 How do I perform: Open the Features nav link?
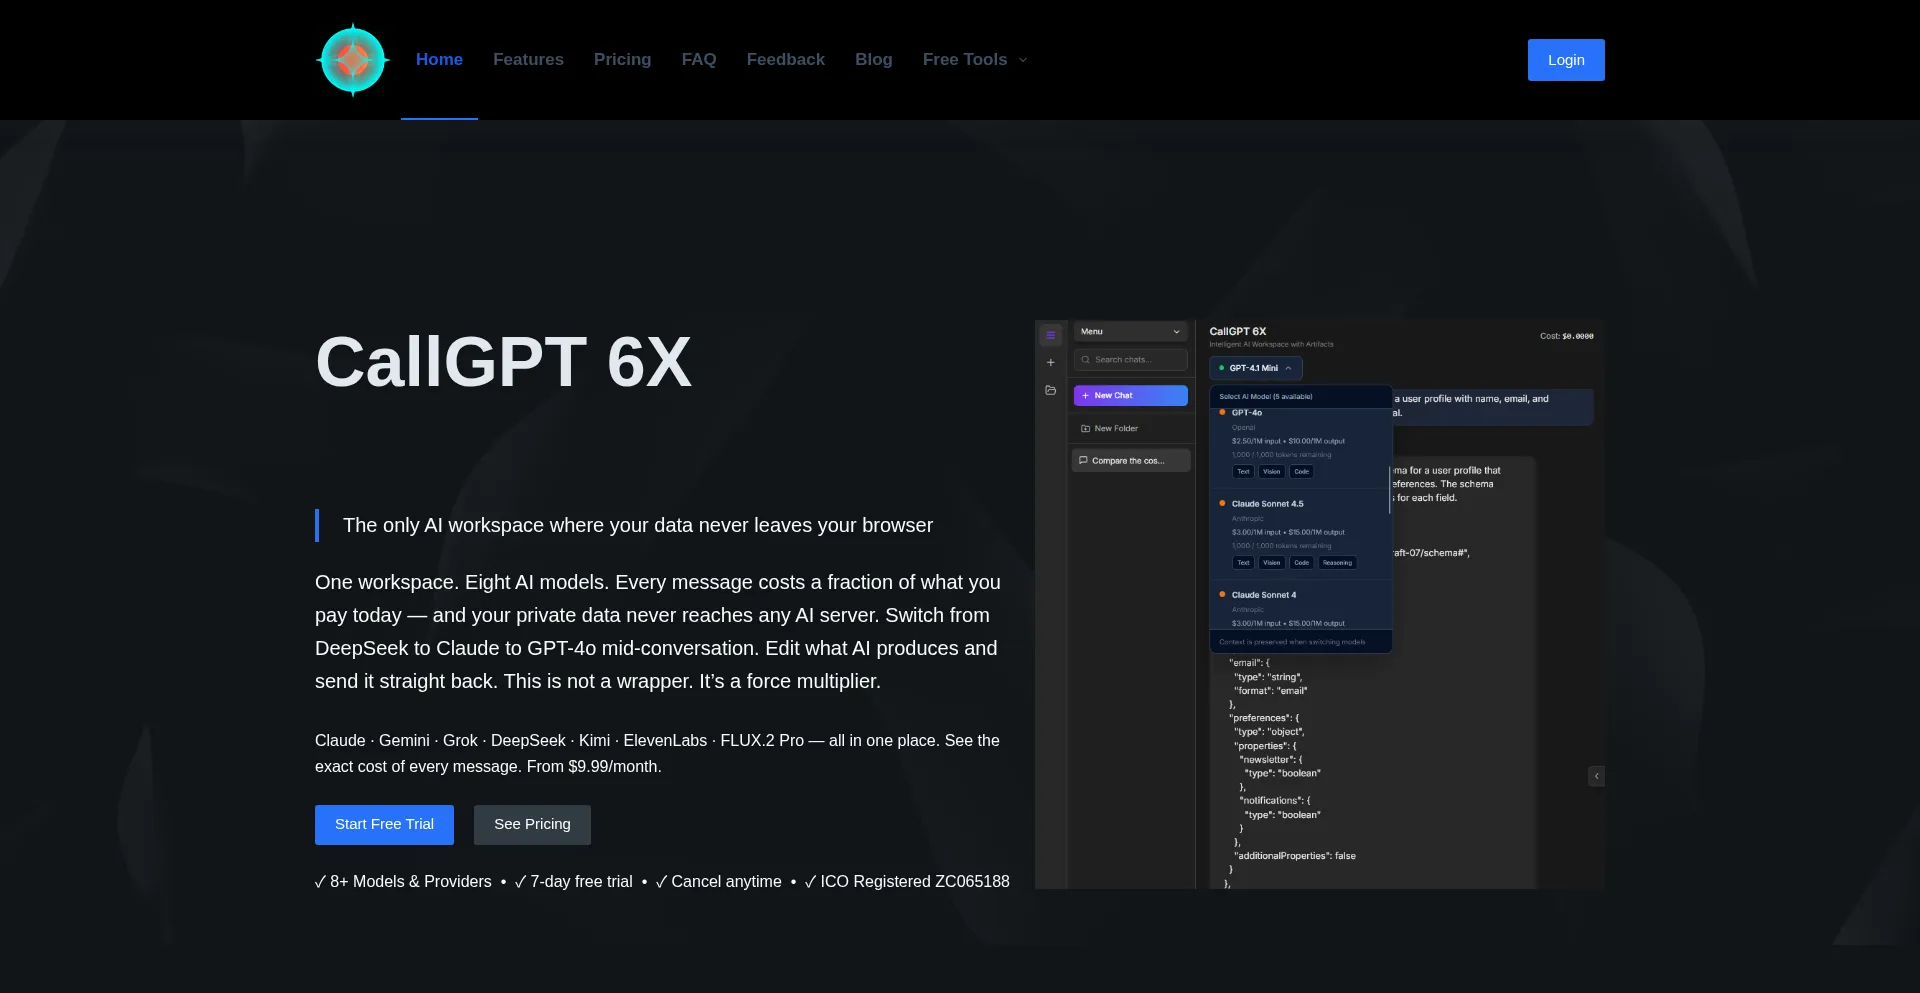[x=528, y=60]
